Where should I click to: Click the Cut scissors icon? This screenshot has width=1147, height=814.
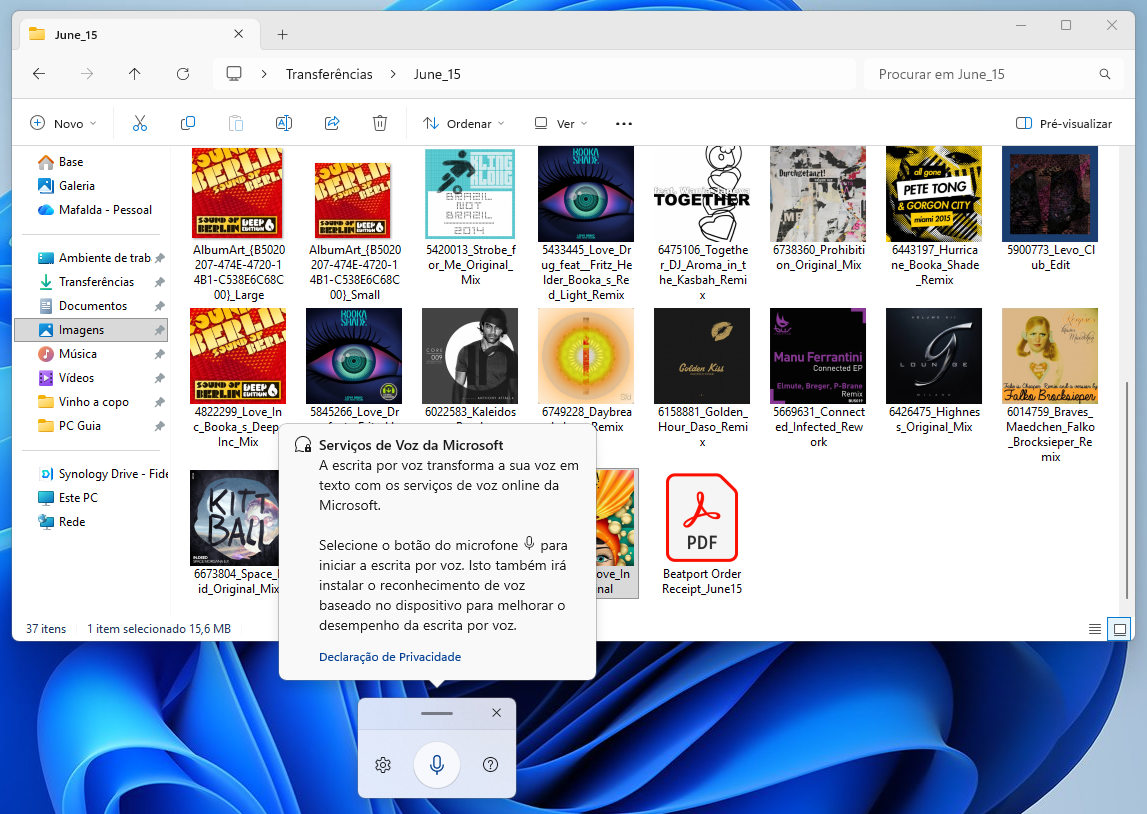(x=140, y=124)
